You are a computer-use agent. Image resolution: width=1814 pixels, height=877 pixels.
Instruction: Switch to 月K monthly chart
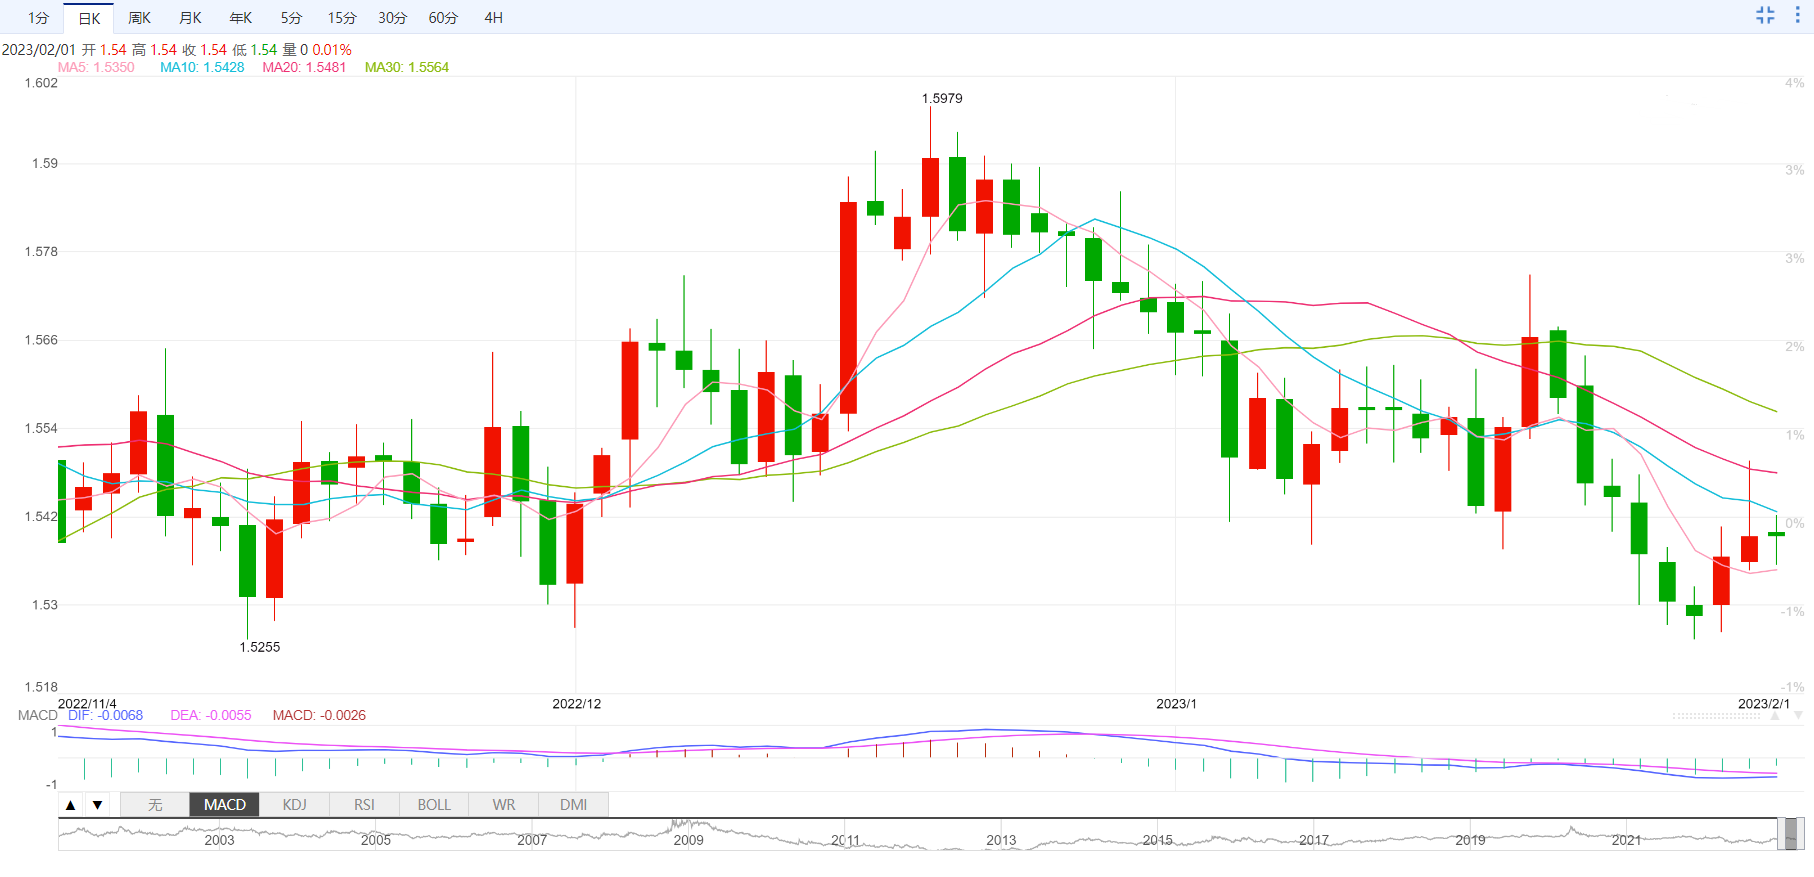click(190, 18)
